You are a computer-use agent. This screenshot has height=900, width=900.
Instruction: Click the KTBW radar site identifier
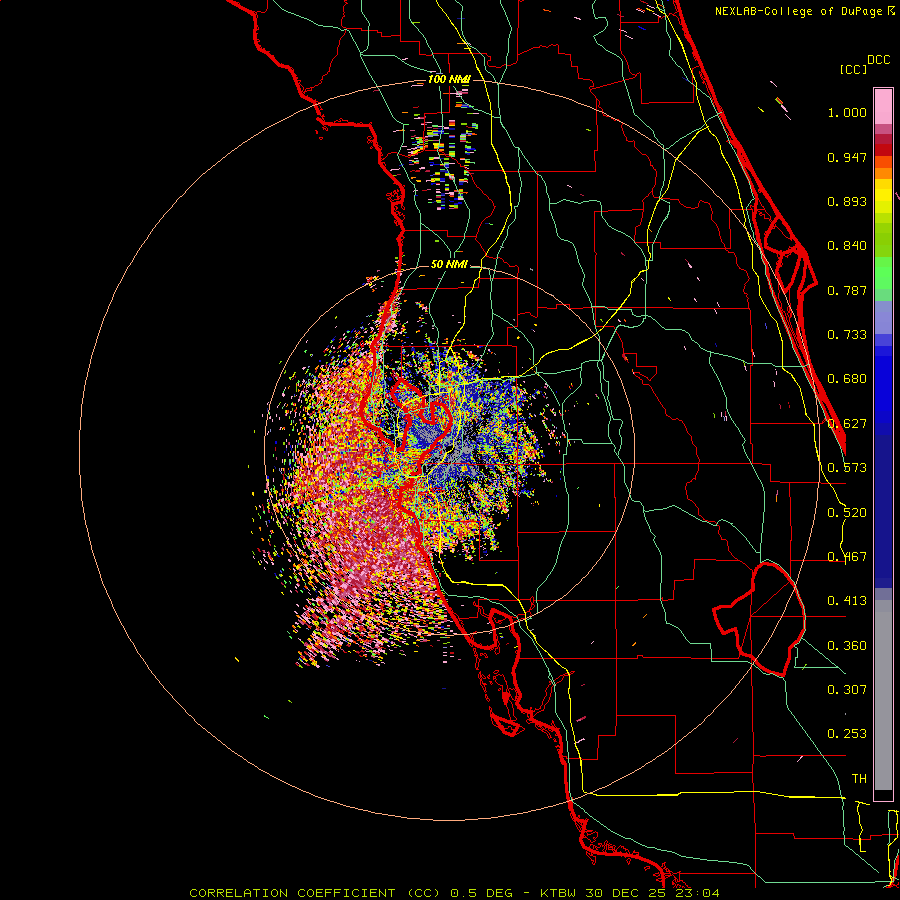point(560,893)
